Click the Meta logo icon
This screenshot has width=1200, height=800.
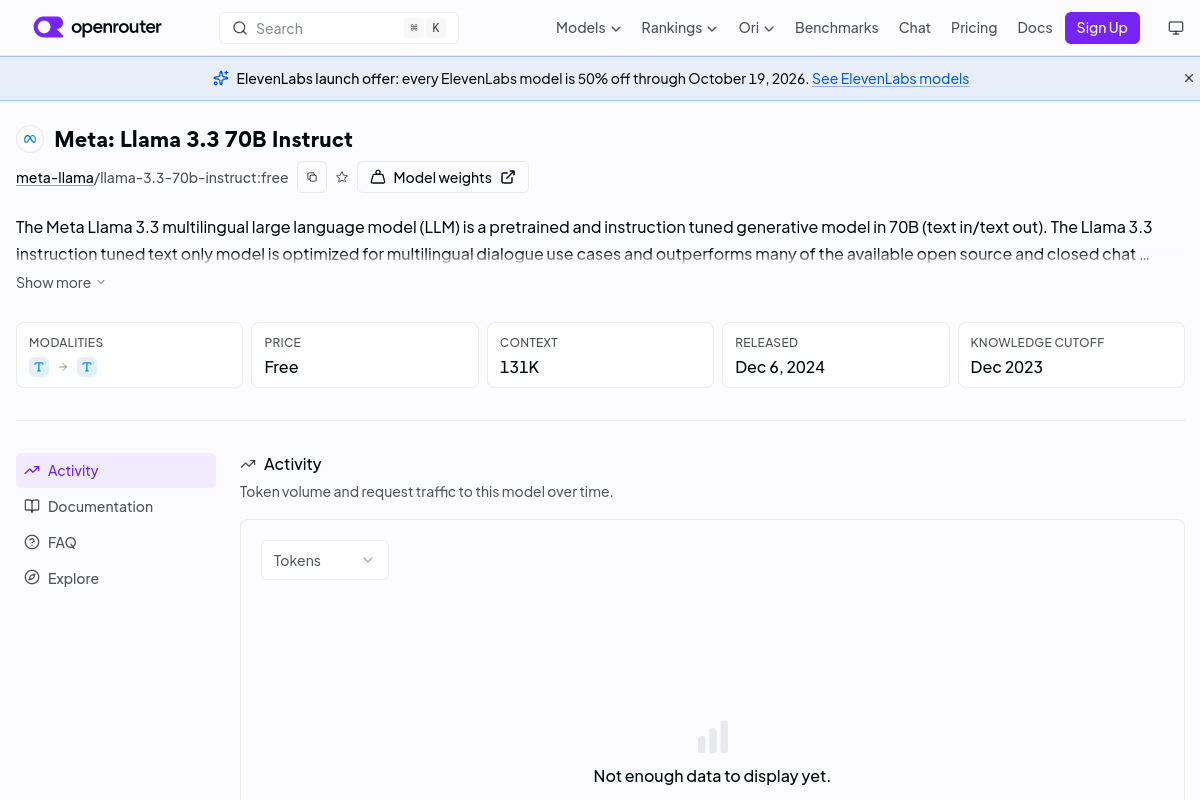click(30, 139)
